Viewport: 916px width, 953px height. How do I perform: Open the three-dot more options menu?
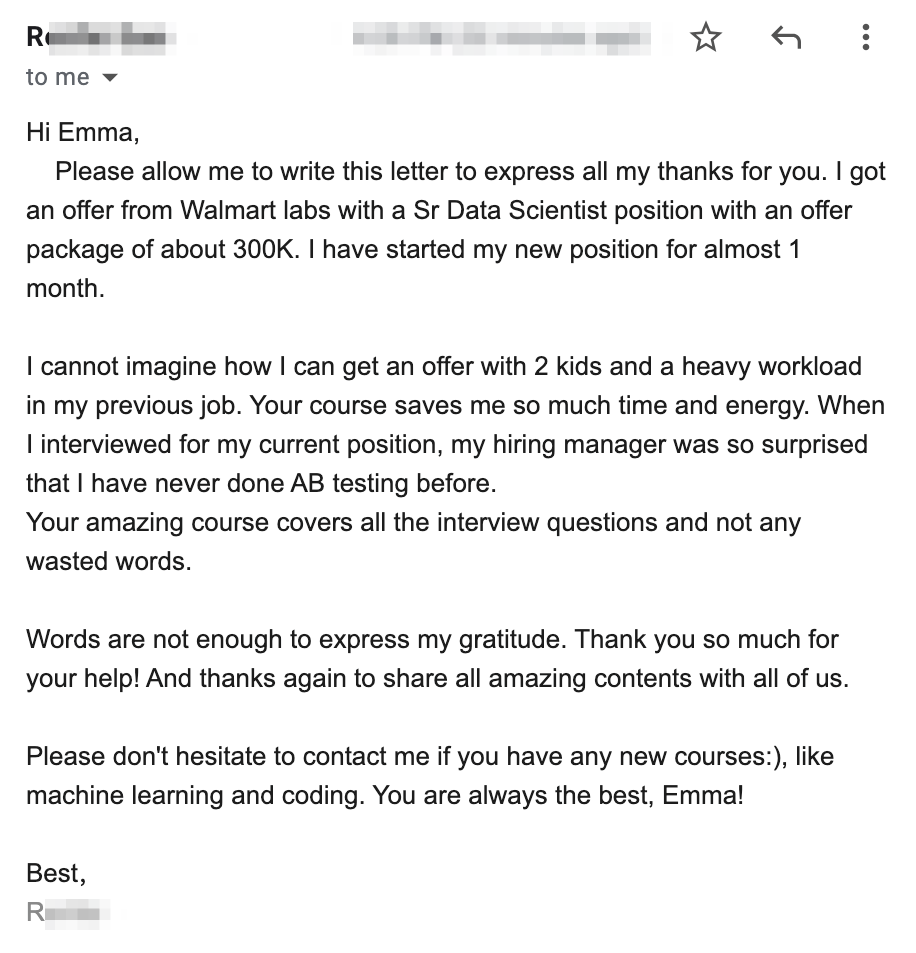865,38
